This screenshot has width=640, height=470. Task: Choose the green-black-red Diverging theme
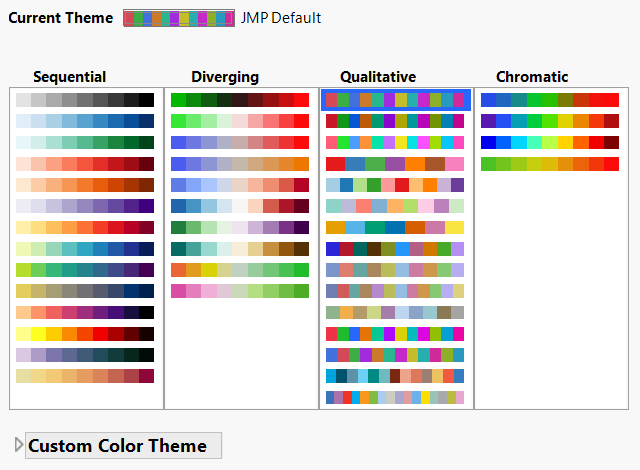pos(240,100)
